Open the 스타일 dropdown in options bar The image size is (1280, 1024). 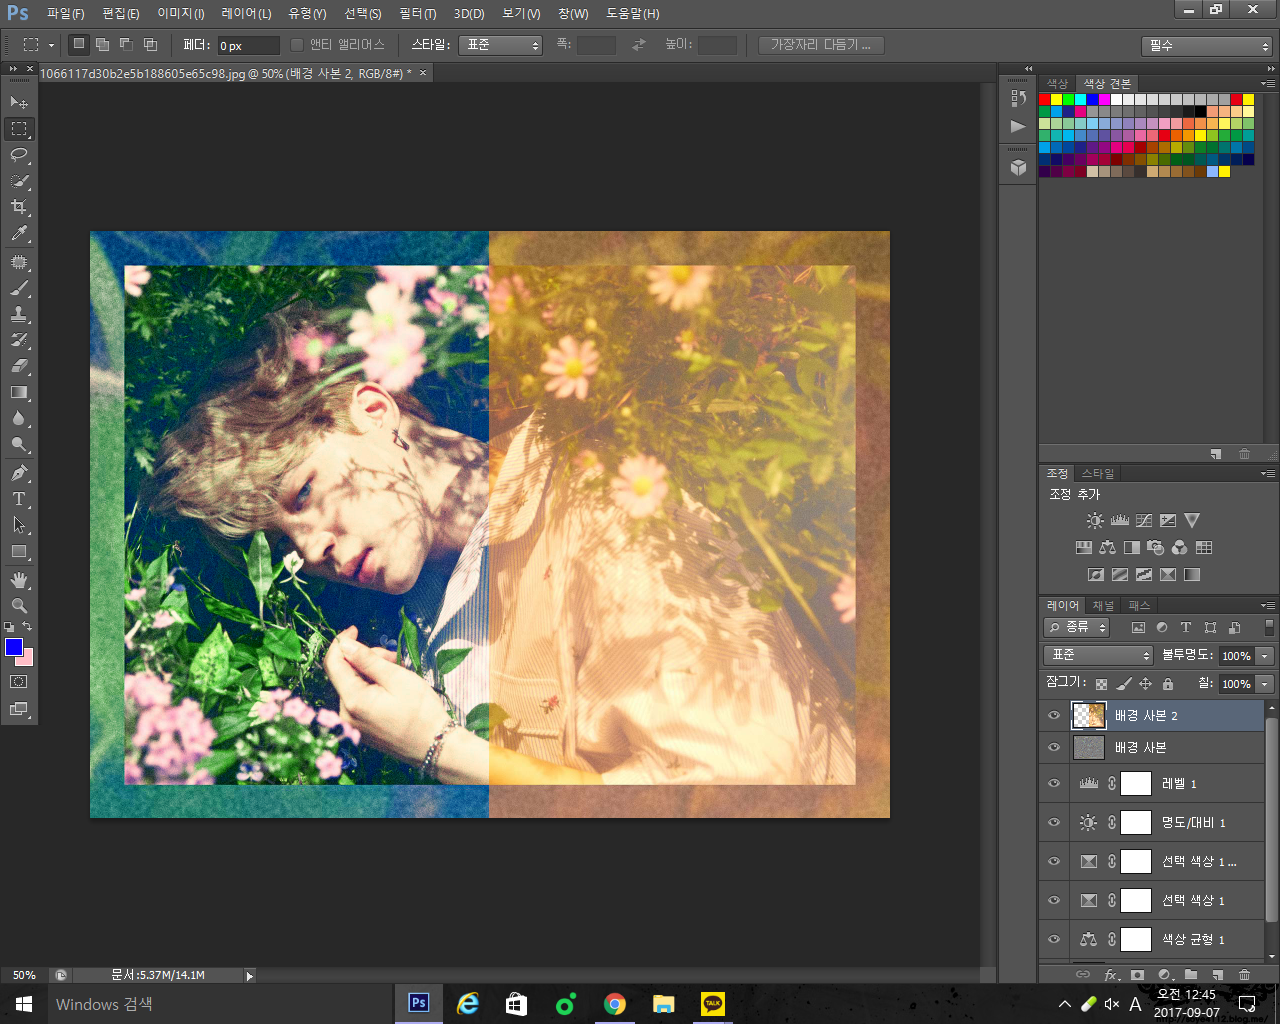point(499,45)
